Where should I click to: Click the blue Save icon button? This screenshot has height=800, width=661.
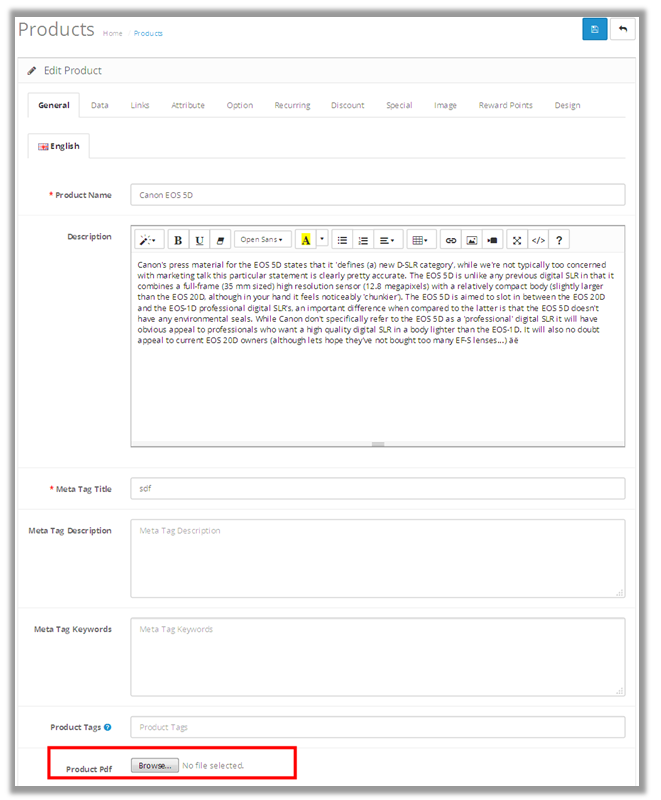[594, 29]
